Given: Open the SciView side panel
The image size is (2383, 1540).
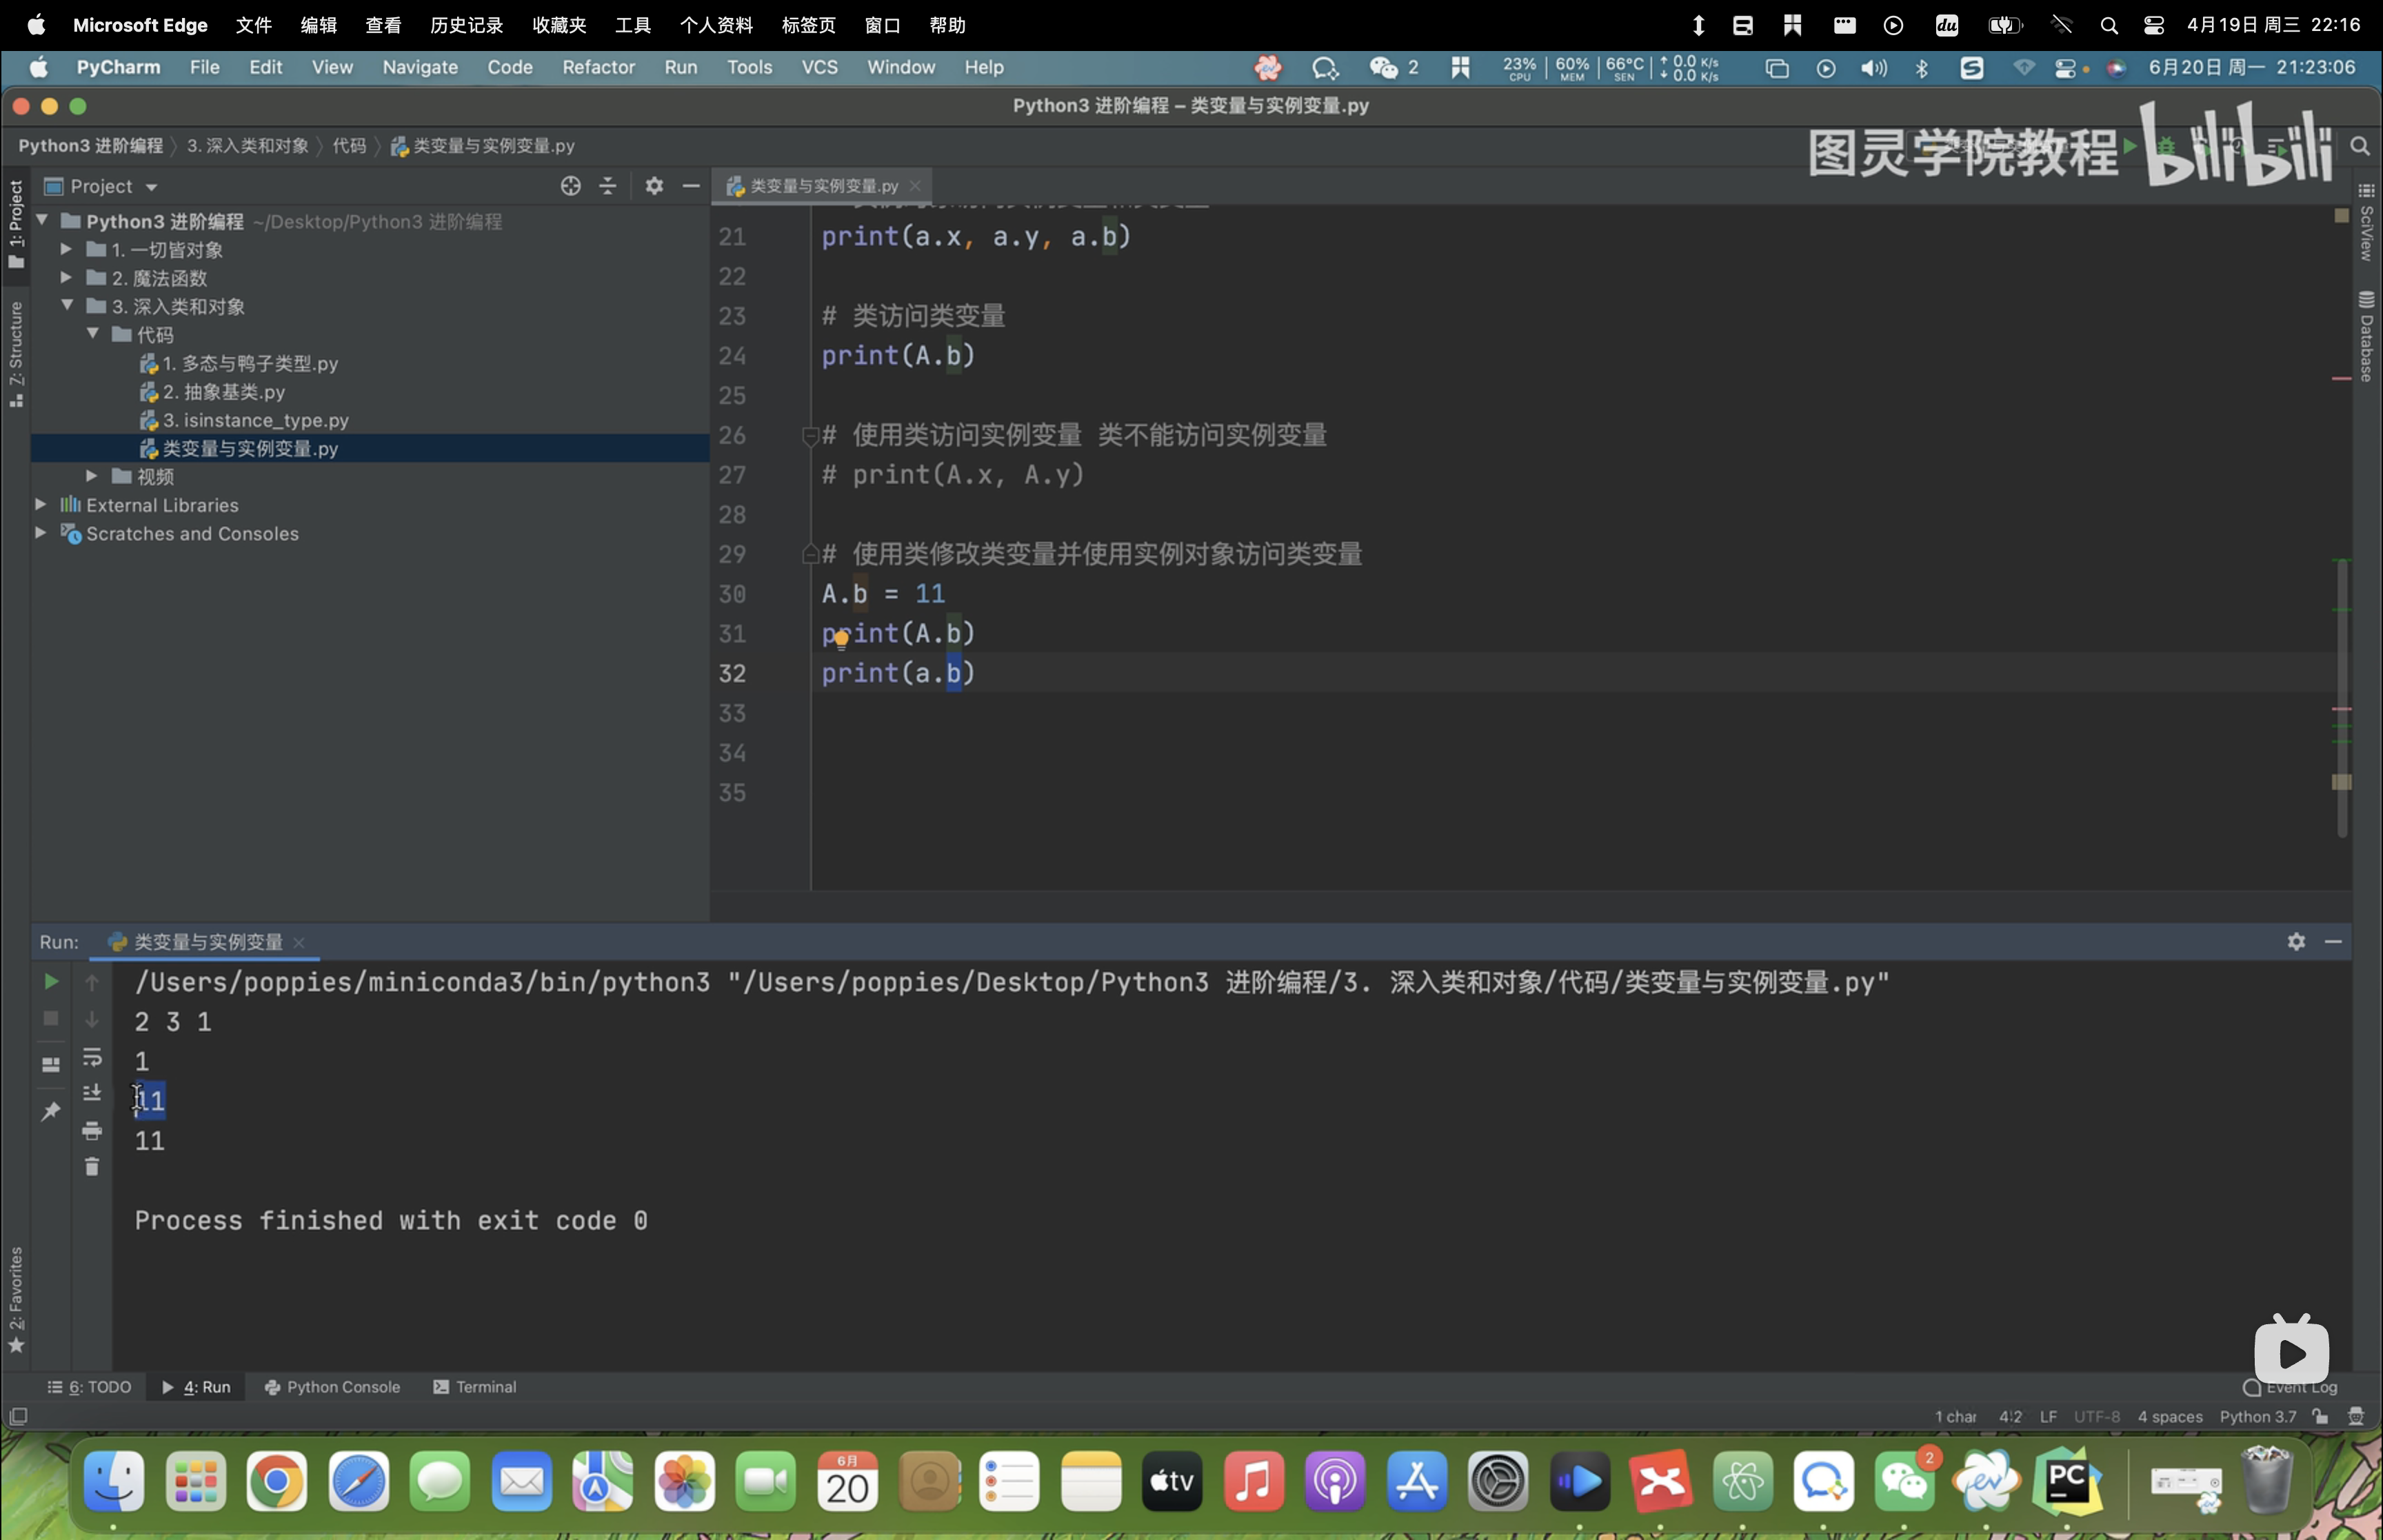Looking at the screenshot, I should [x=2366, y=222].
